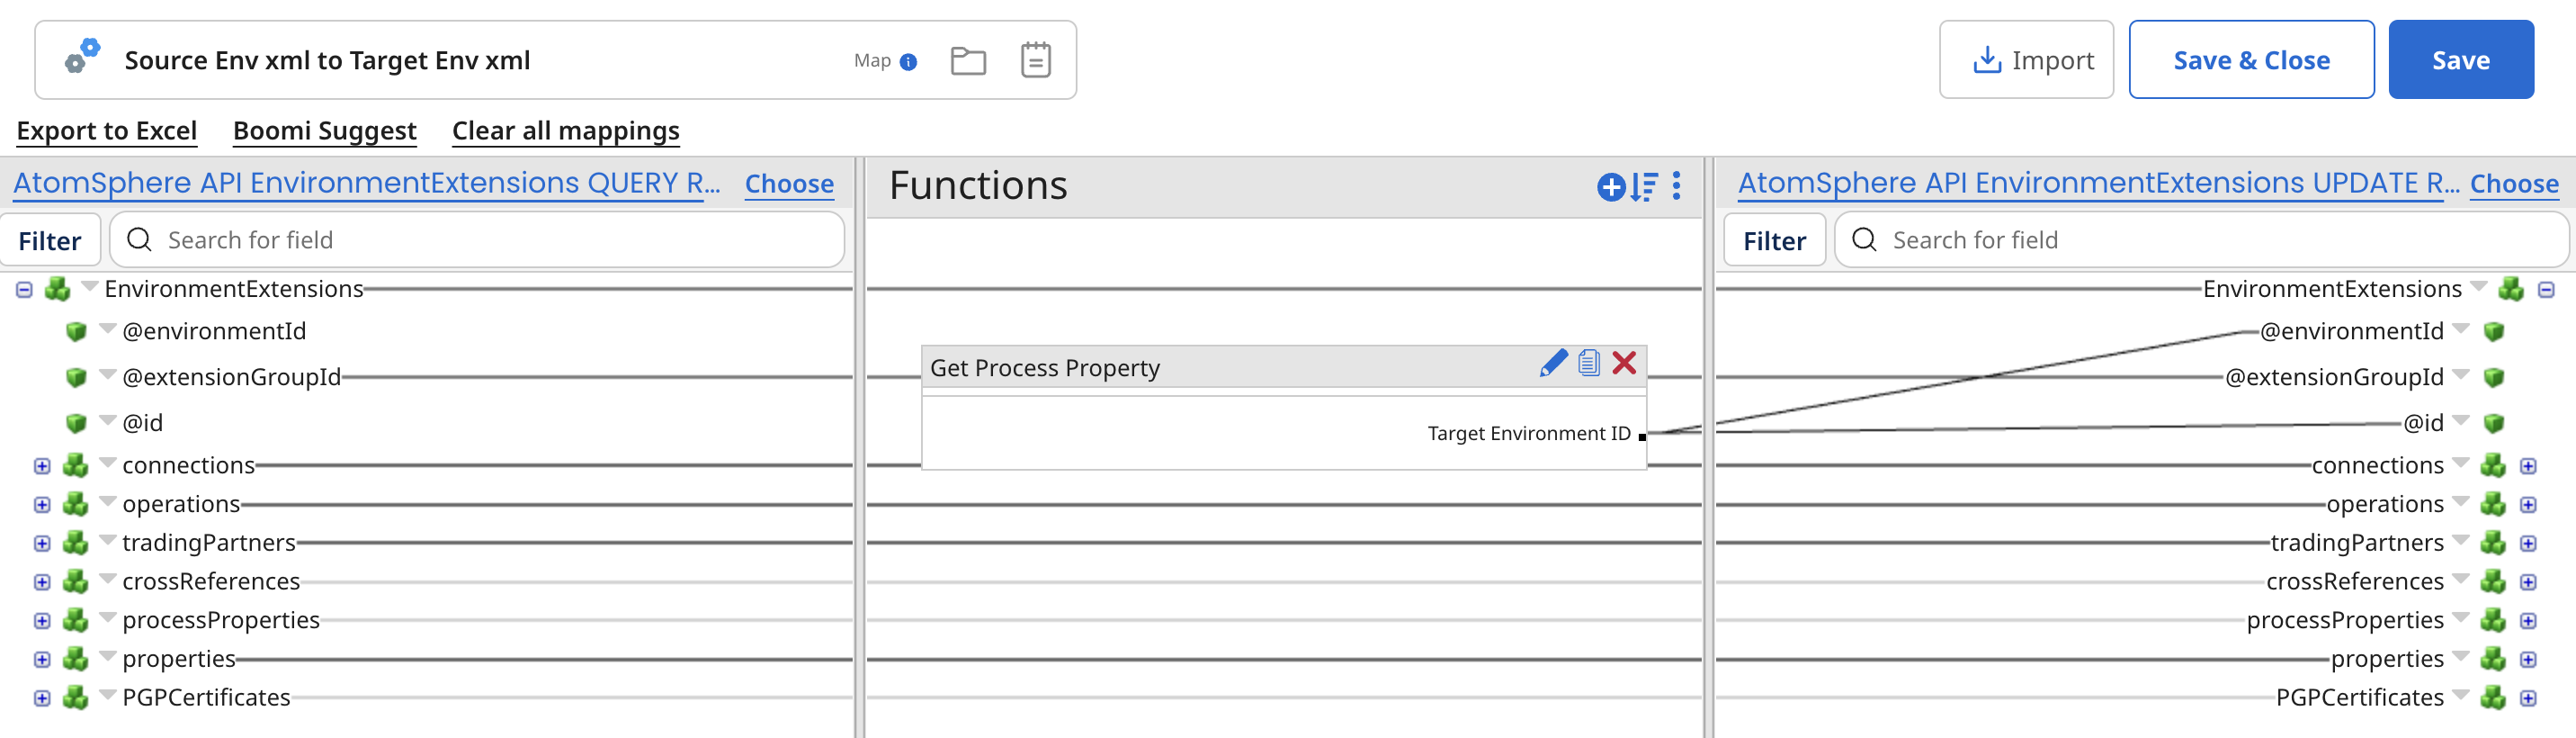This screenshot has width=2576, height=738.
Task: Open the Functions panel overflow menu
Action: pos(1676,187)
